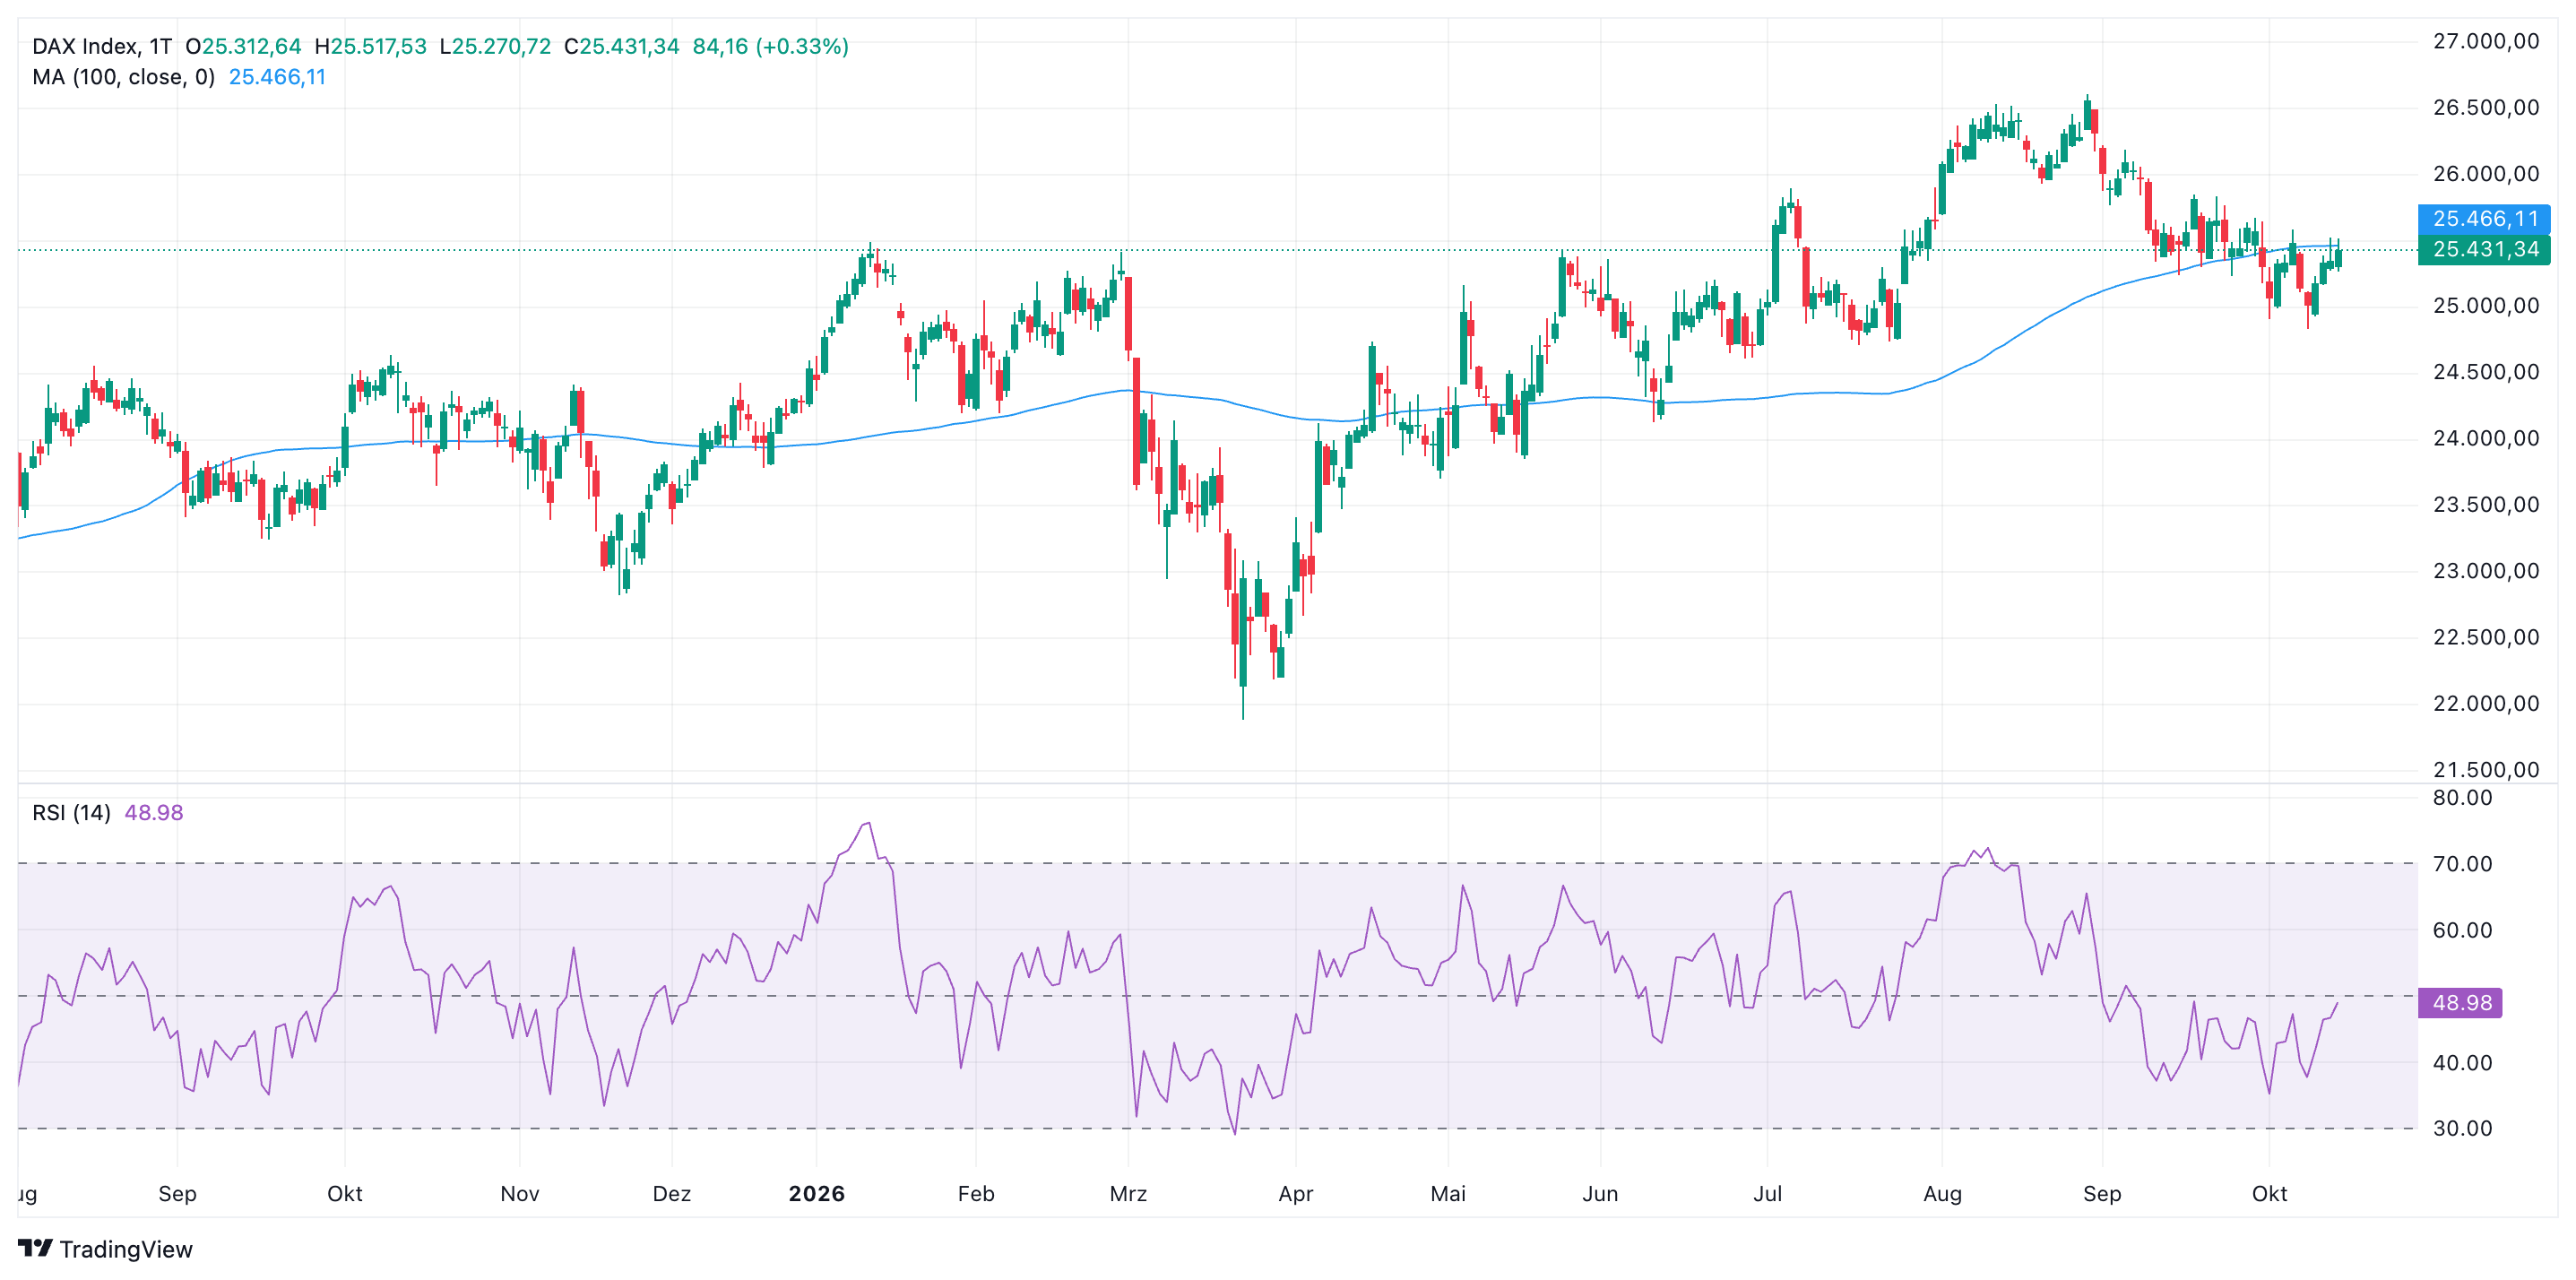This screenshot has width=2576, height=1280.
Task: Click the TradingView logo
Action: 105,1249
